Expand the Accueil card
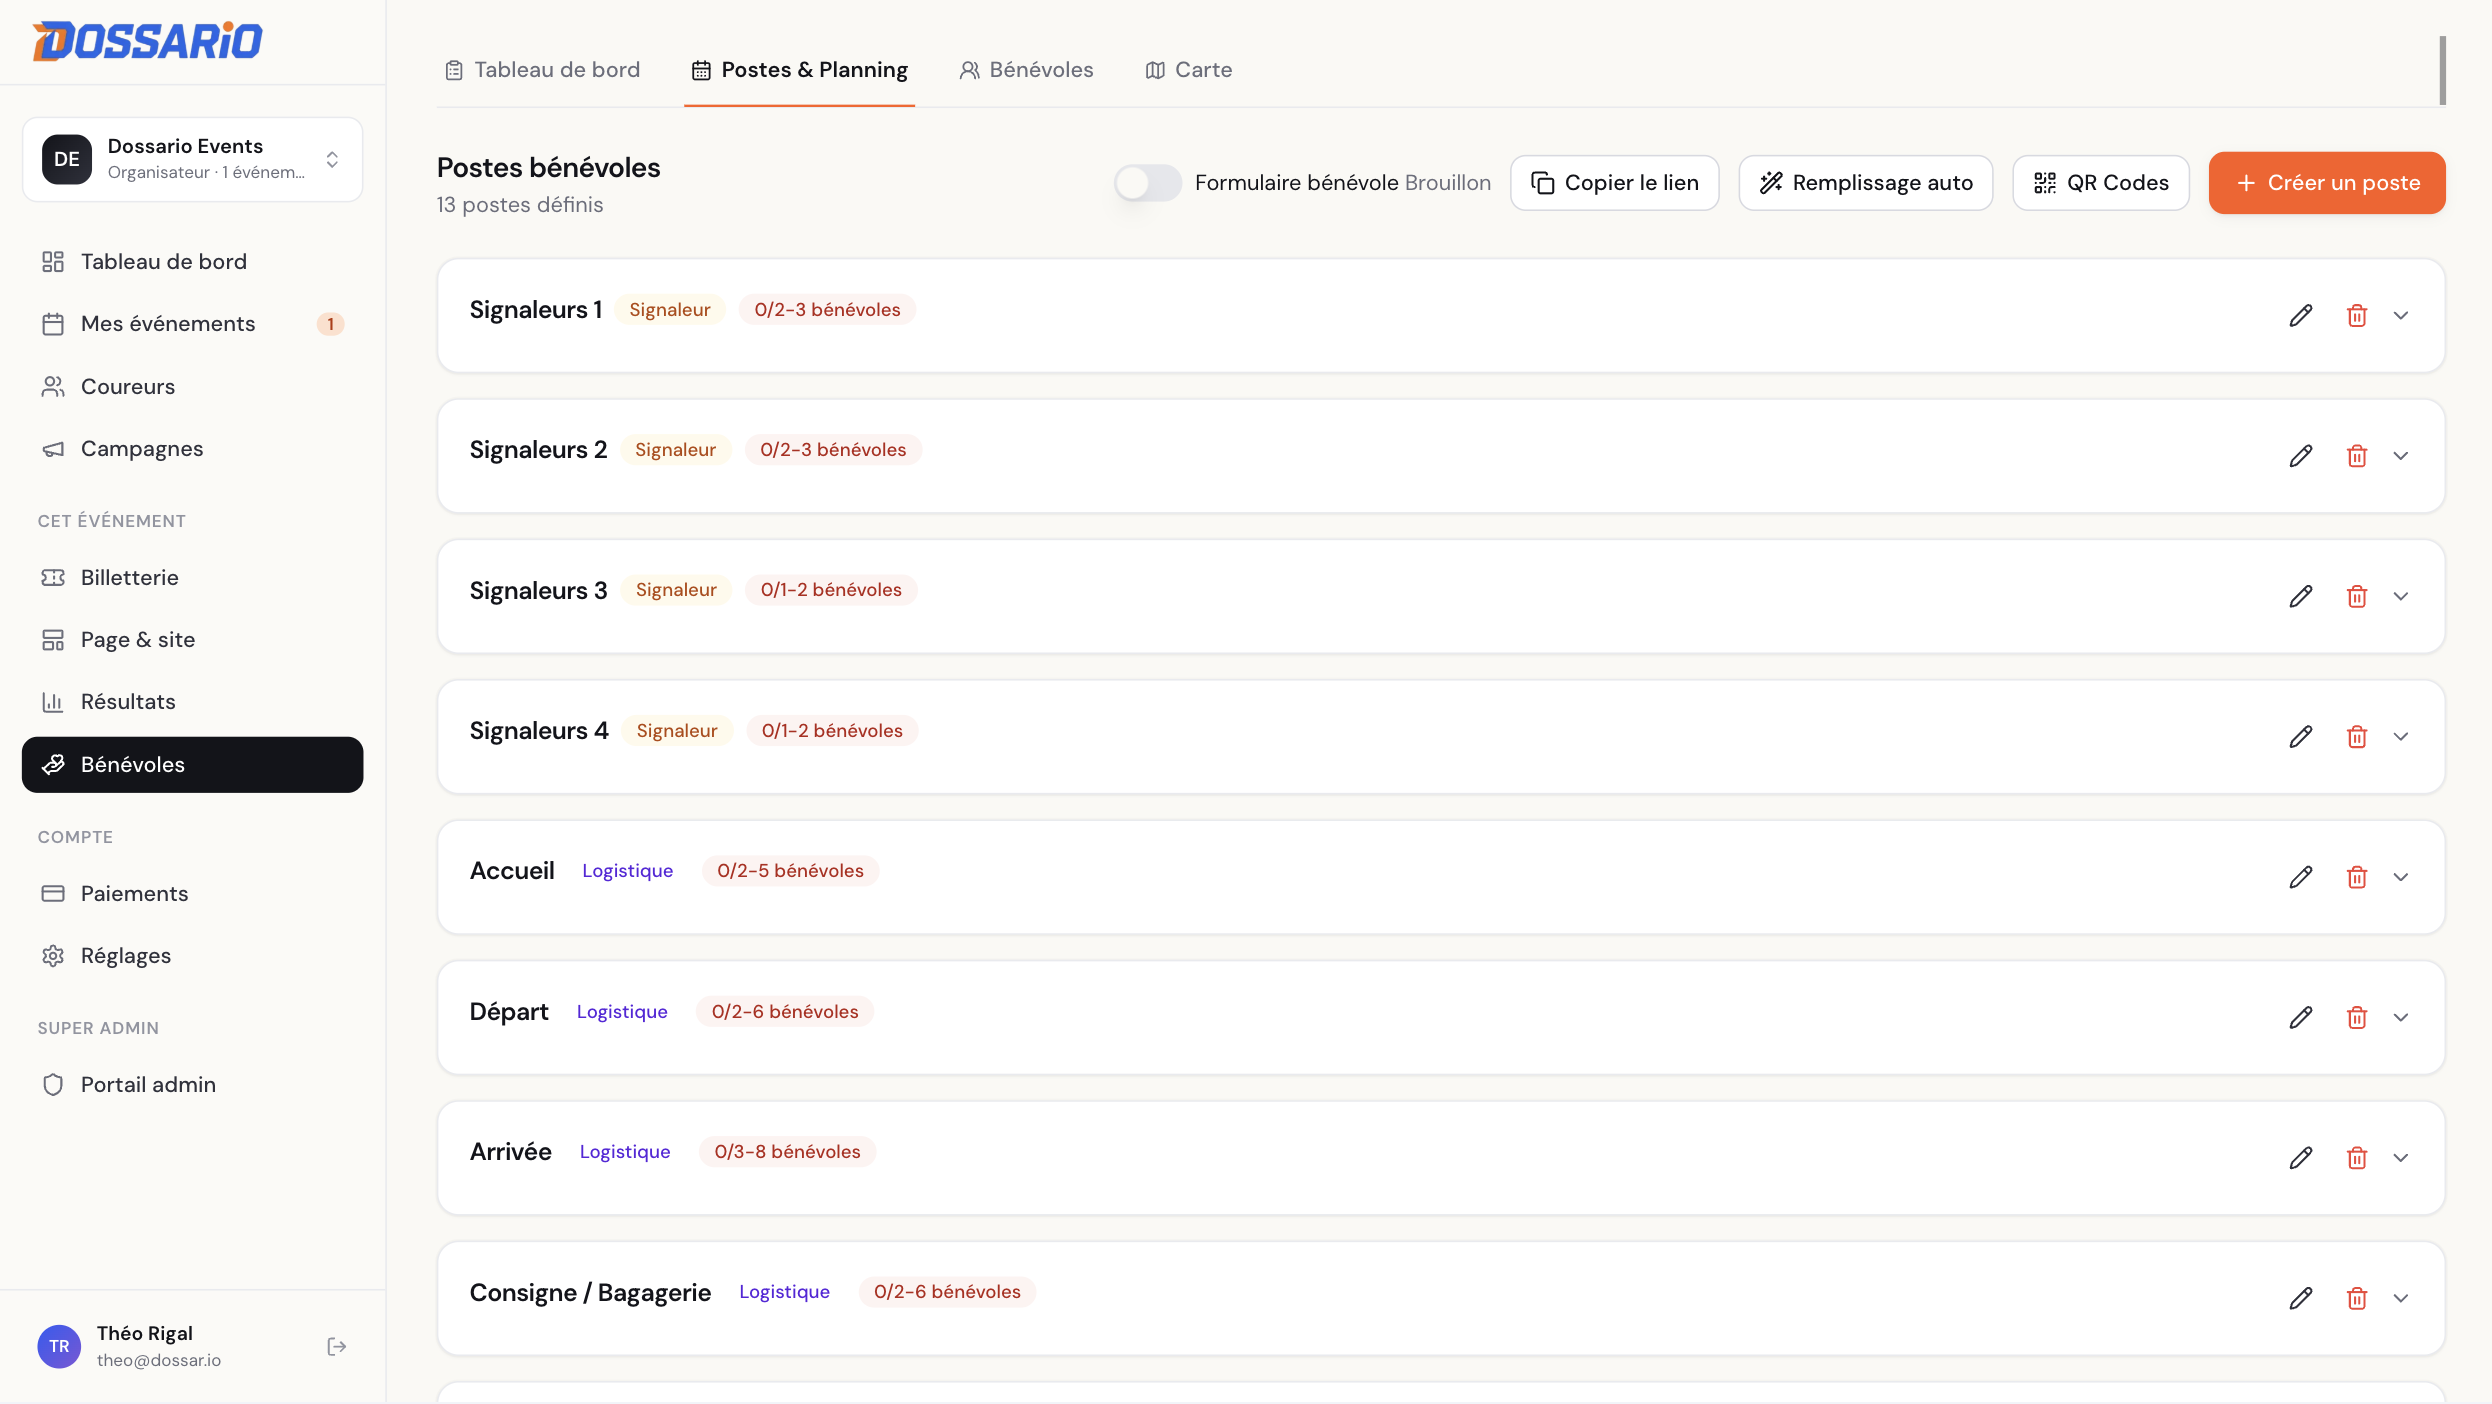2492x1404 pixels. point(2401,877)
